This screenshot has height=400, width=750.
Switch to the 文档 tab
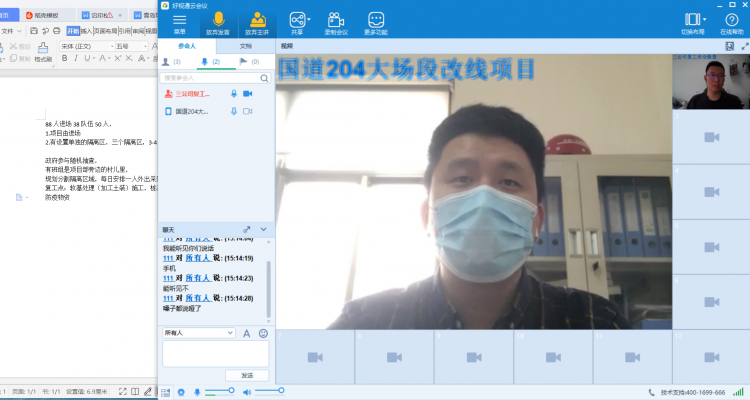tap(246, 46)
